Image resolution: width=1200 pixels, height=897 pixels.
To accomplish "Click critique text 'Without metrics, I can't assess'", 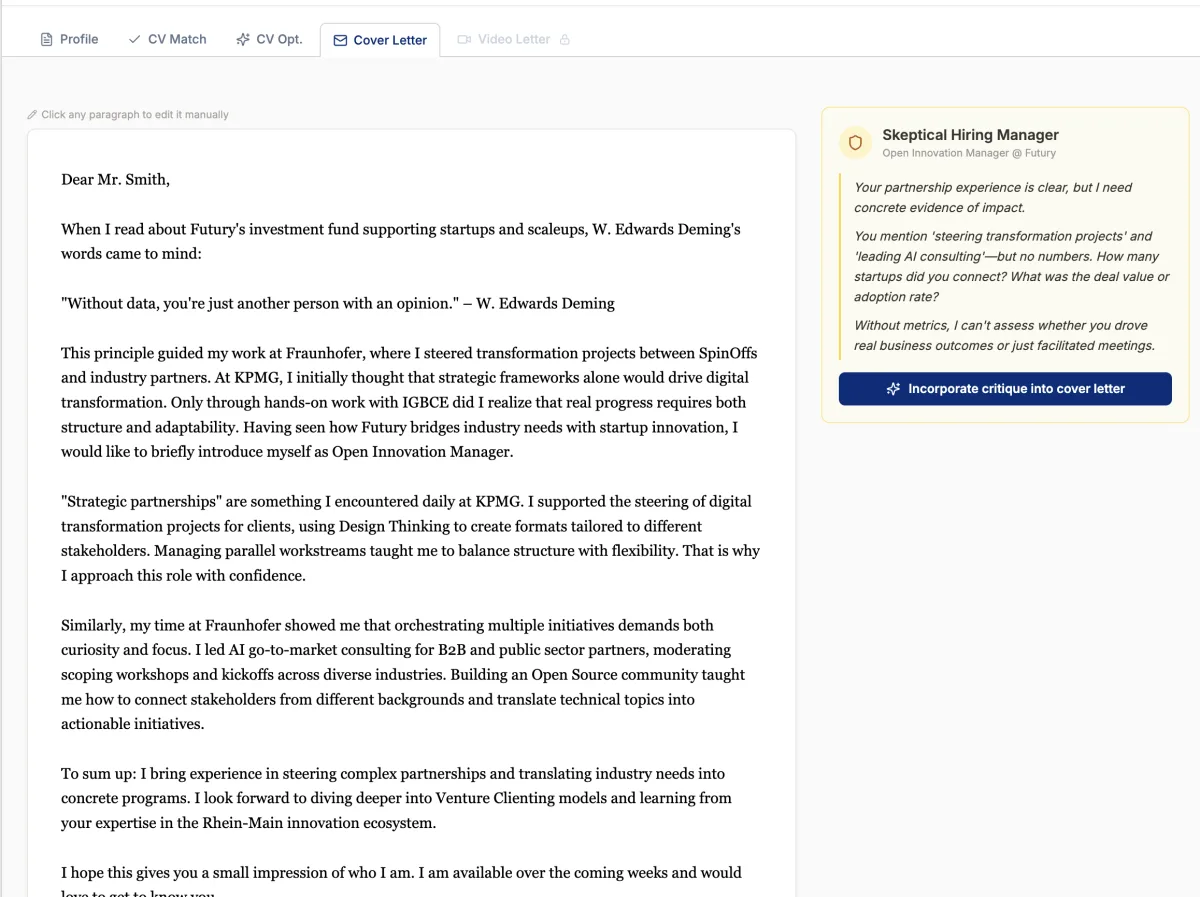I will tap(1004, 335).
